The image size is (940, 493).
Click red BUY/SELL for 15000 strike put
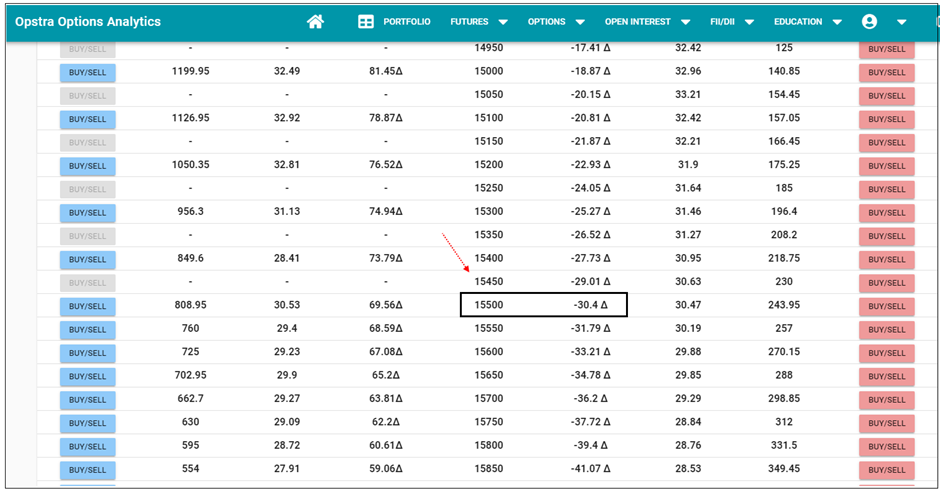[x=886, y=72]
